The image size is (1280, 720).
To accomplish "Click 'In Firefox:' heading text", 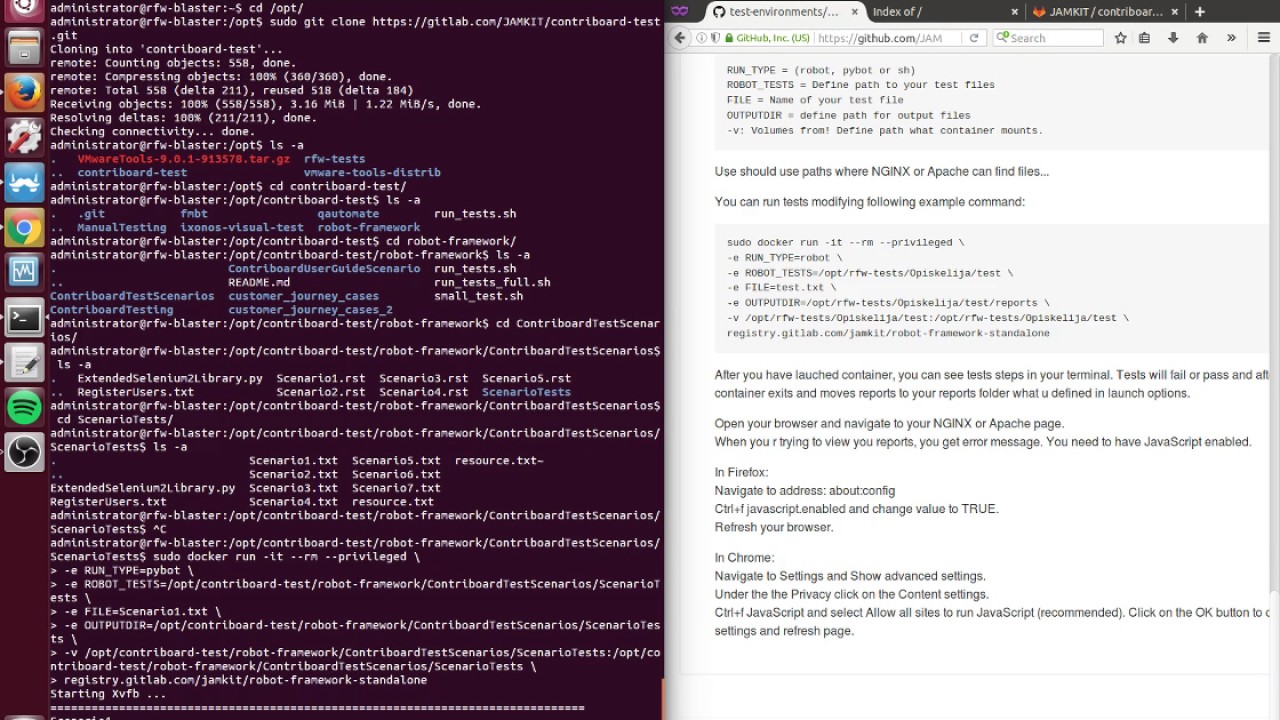I will pos(741,473).
